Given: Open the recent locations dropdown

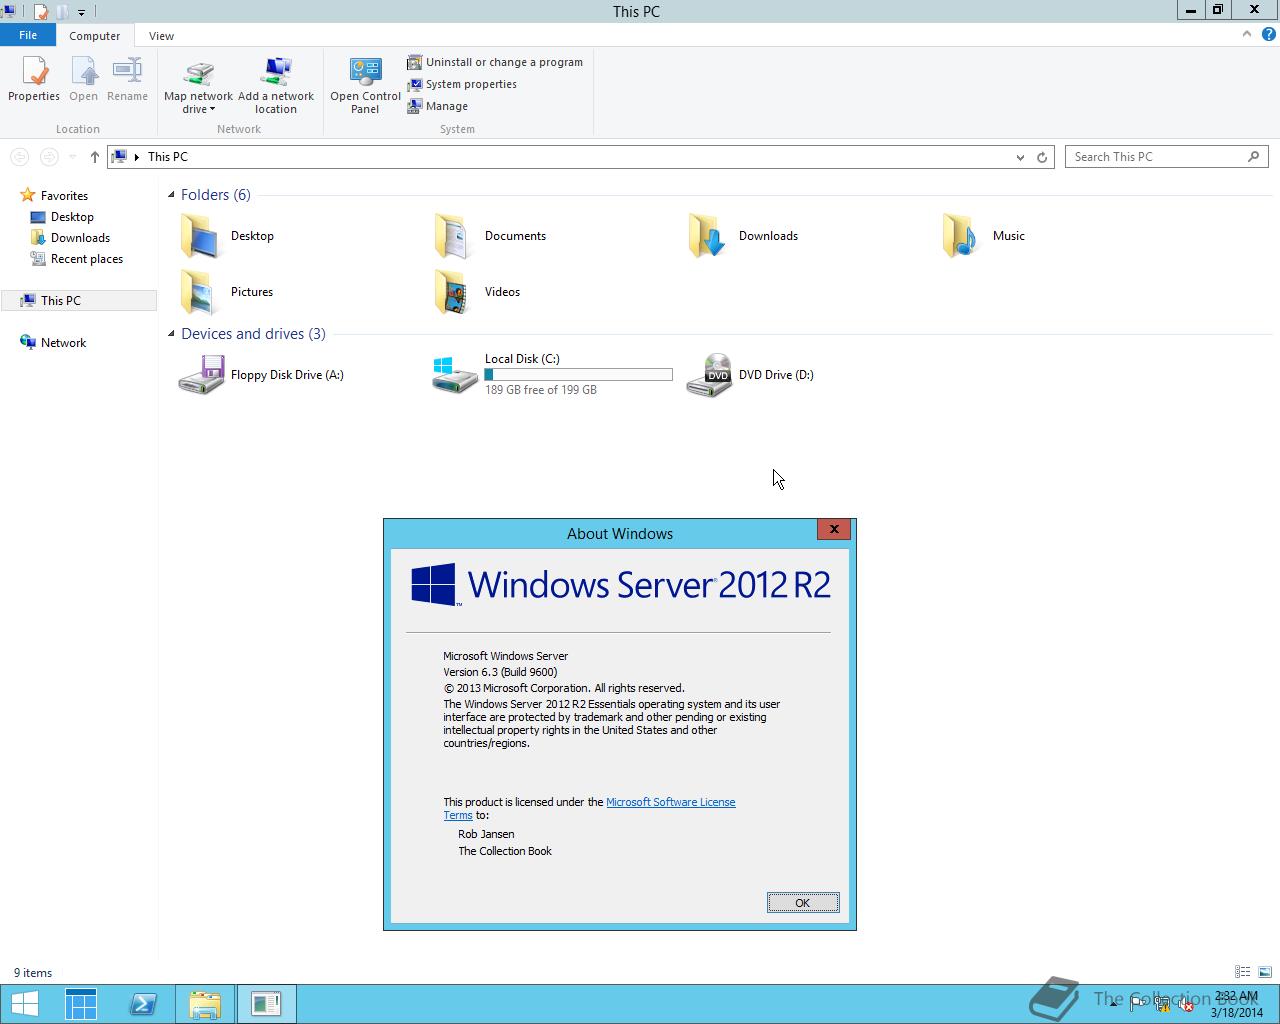Looking at the screenshot, I should click(72, 157).
